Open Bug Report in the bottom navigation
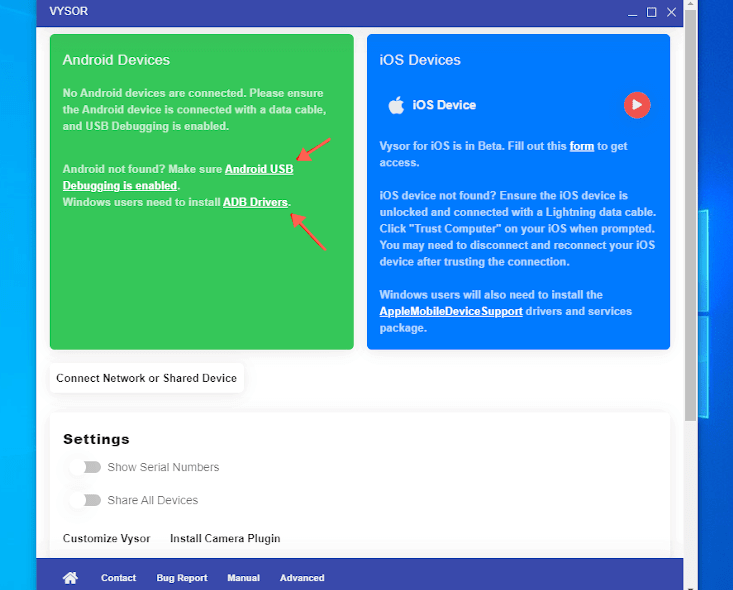 coord(182,578)
